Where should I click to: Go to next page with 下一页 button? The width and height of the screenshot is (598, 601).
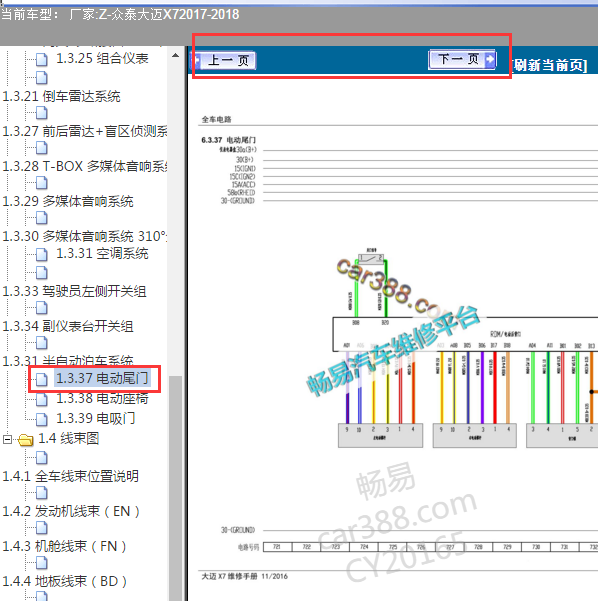click(462, 59)
